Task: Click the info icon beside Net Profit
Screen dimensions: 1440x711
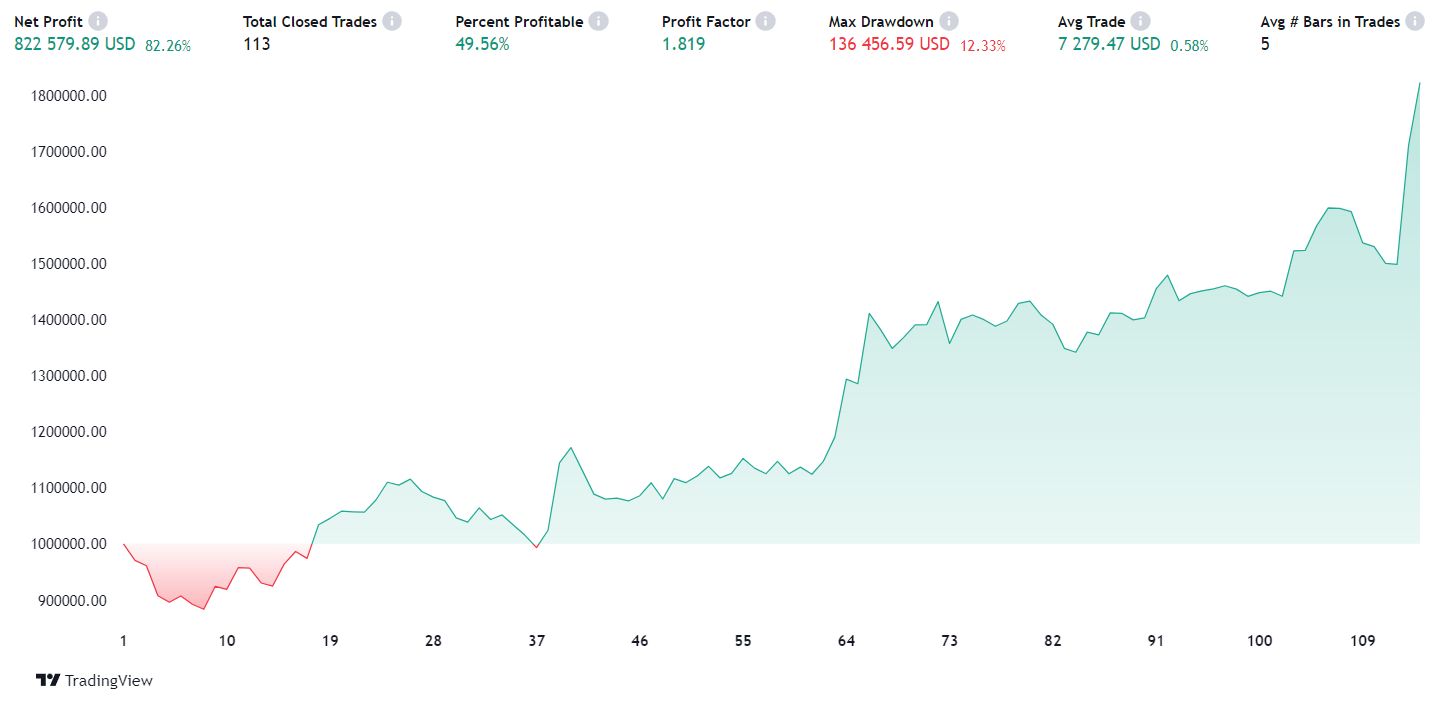Action: point(97,21)
